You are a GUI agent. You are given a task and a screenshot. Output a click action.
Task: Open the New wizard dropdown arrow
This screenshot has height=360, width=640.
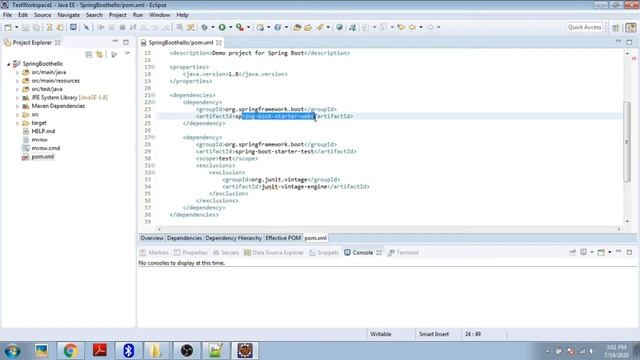tap(16, 27)
